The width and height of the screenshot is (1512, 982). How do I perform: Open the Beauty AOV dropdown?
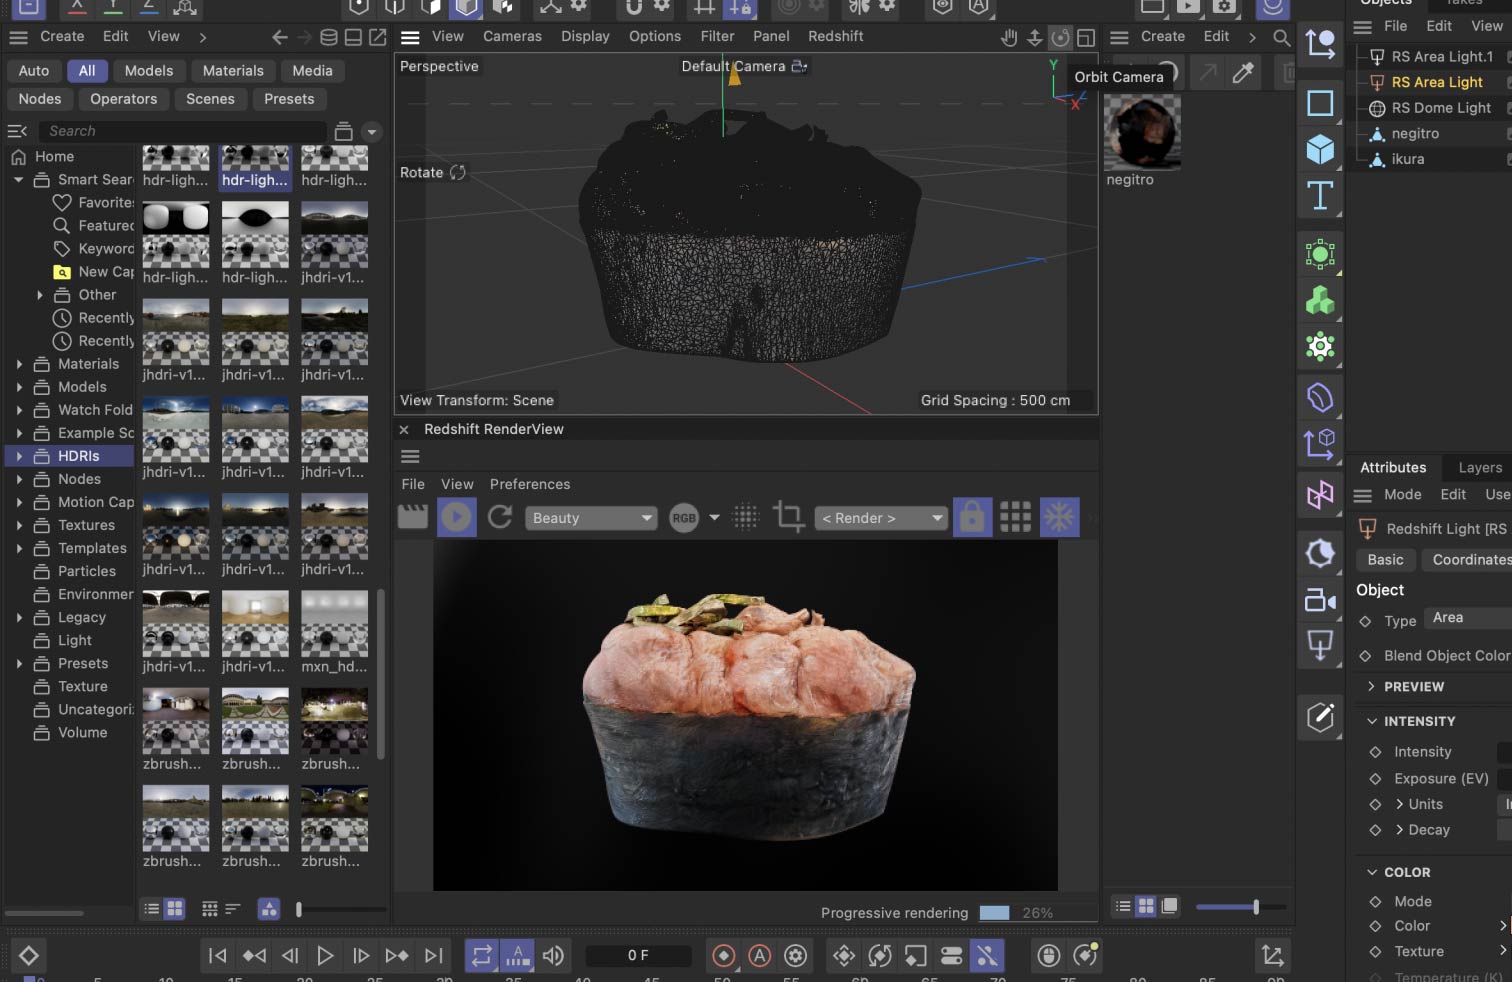click(592, 518)
